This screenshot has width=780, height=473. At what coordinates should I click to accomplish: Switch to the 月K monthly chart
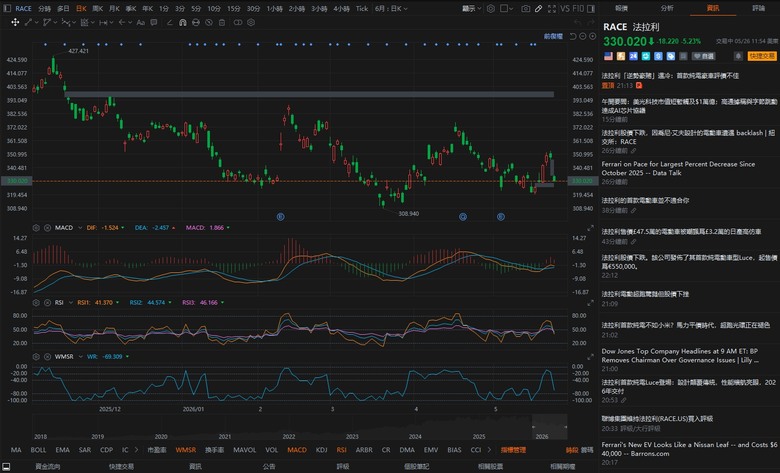114,8
